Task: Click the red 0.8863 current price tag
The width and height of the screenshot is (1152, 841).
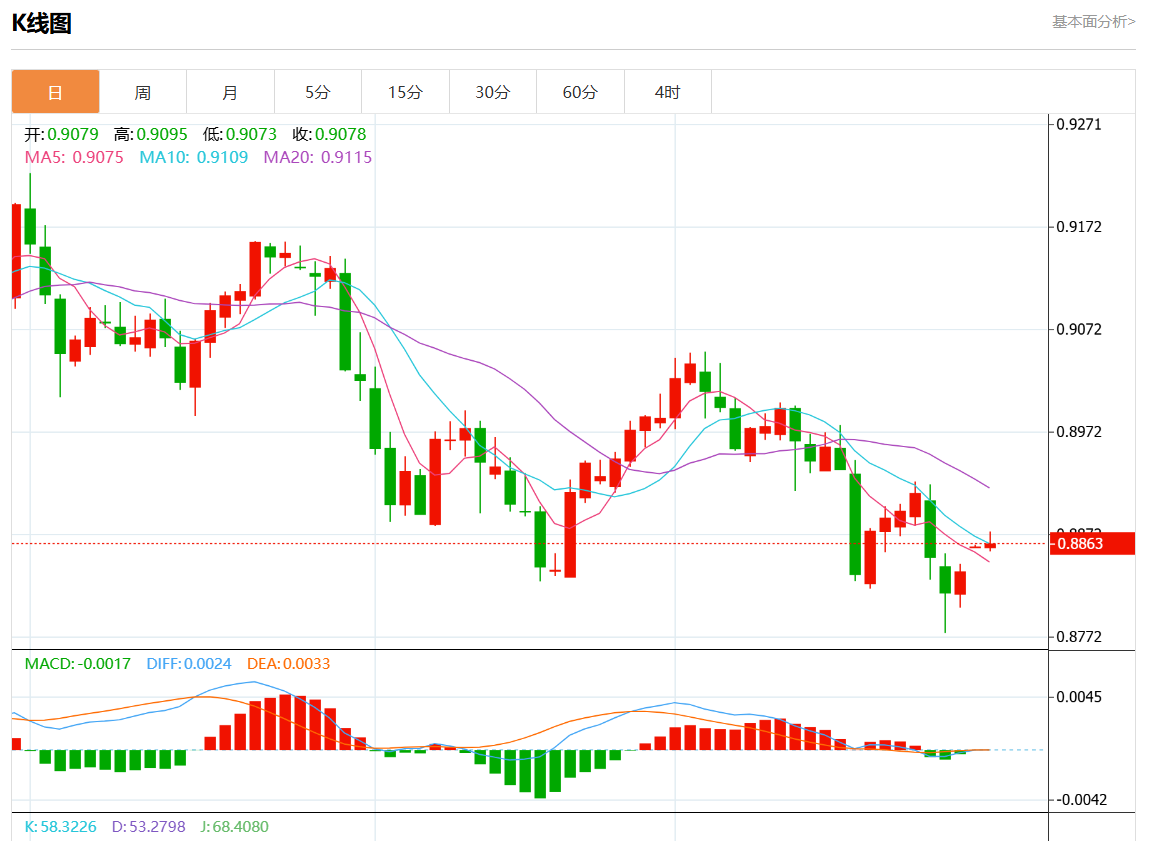Action: 1092,544
